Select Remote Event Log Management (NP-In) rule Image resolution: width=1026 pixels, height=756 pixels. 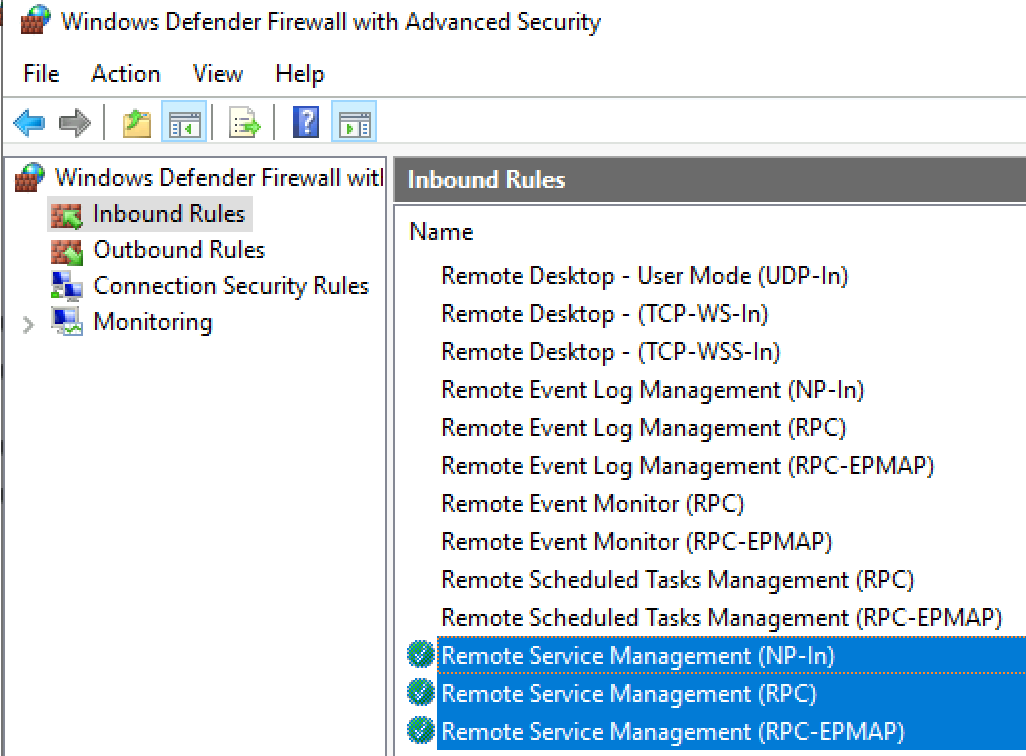(x=652, y=390)
